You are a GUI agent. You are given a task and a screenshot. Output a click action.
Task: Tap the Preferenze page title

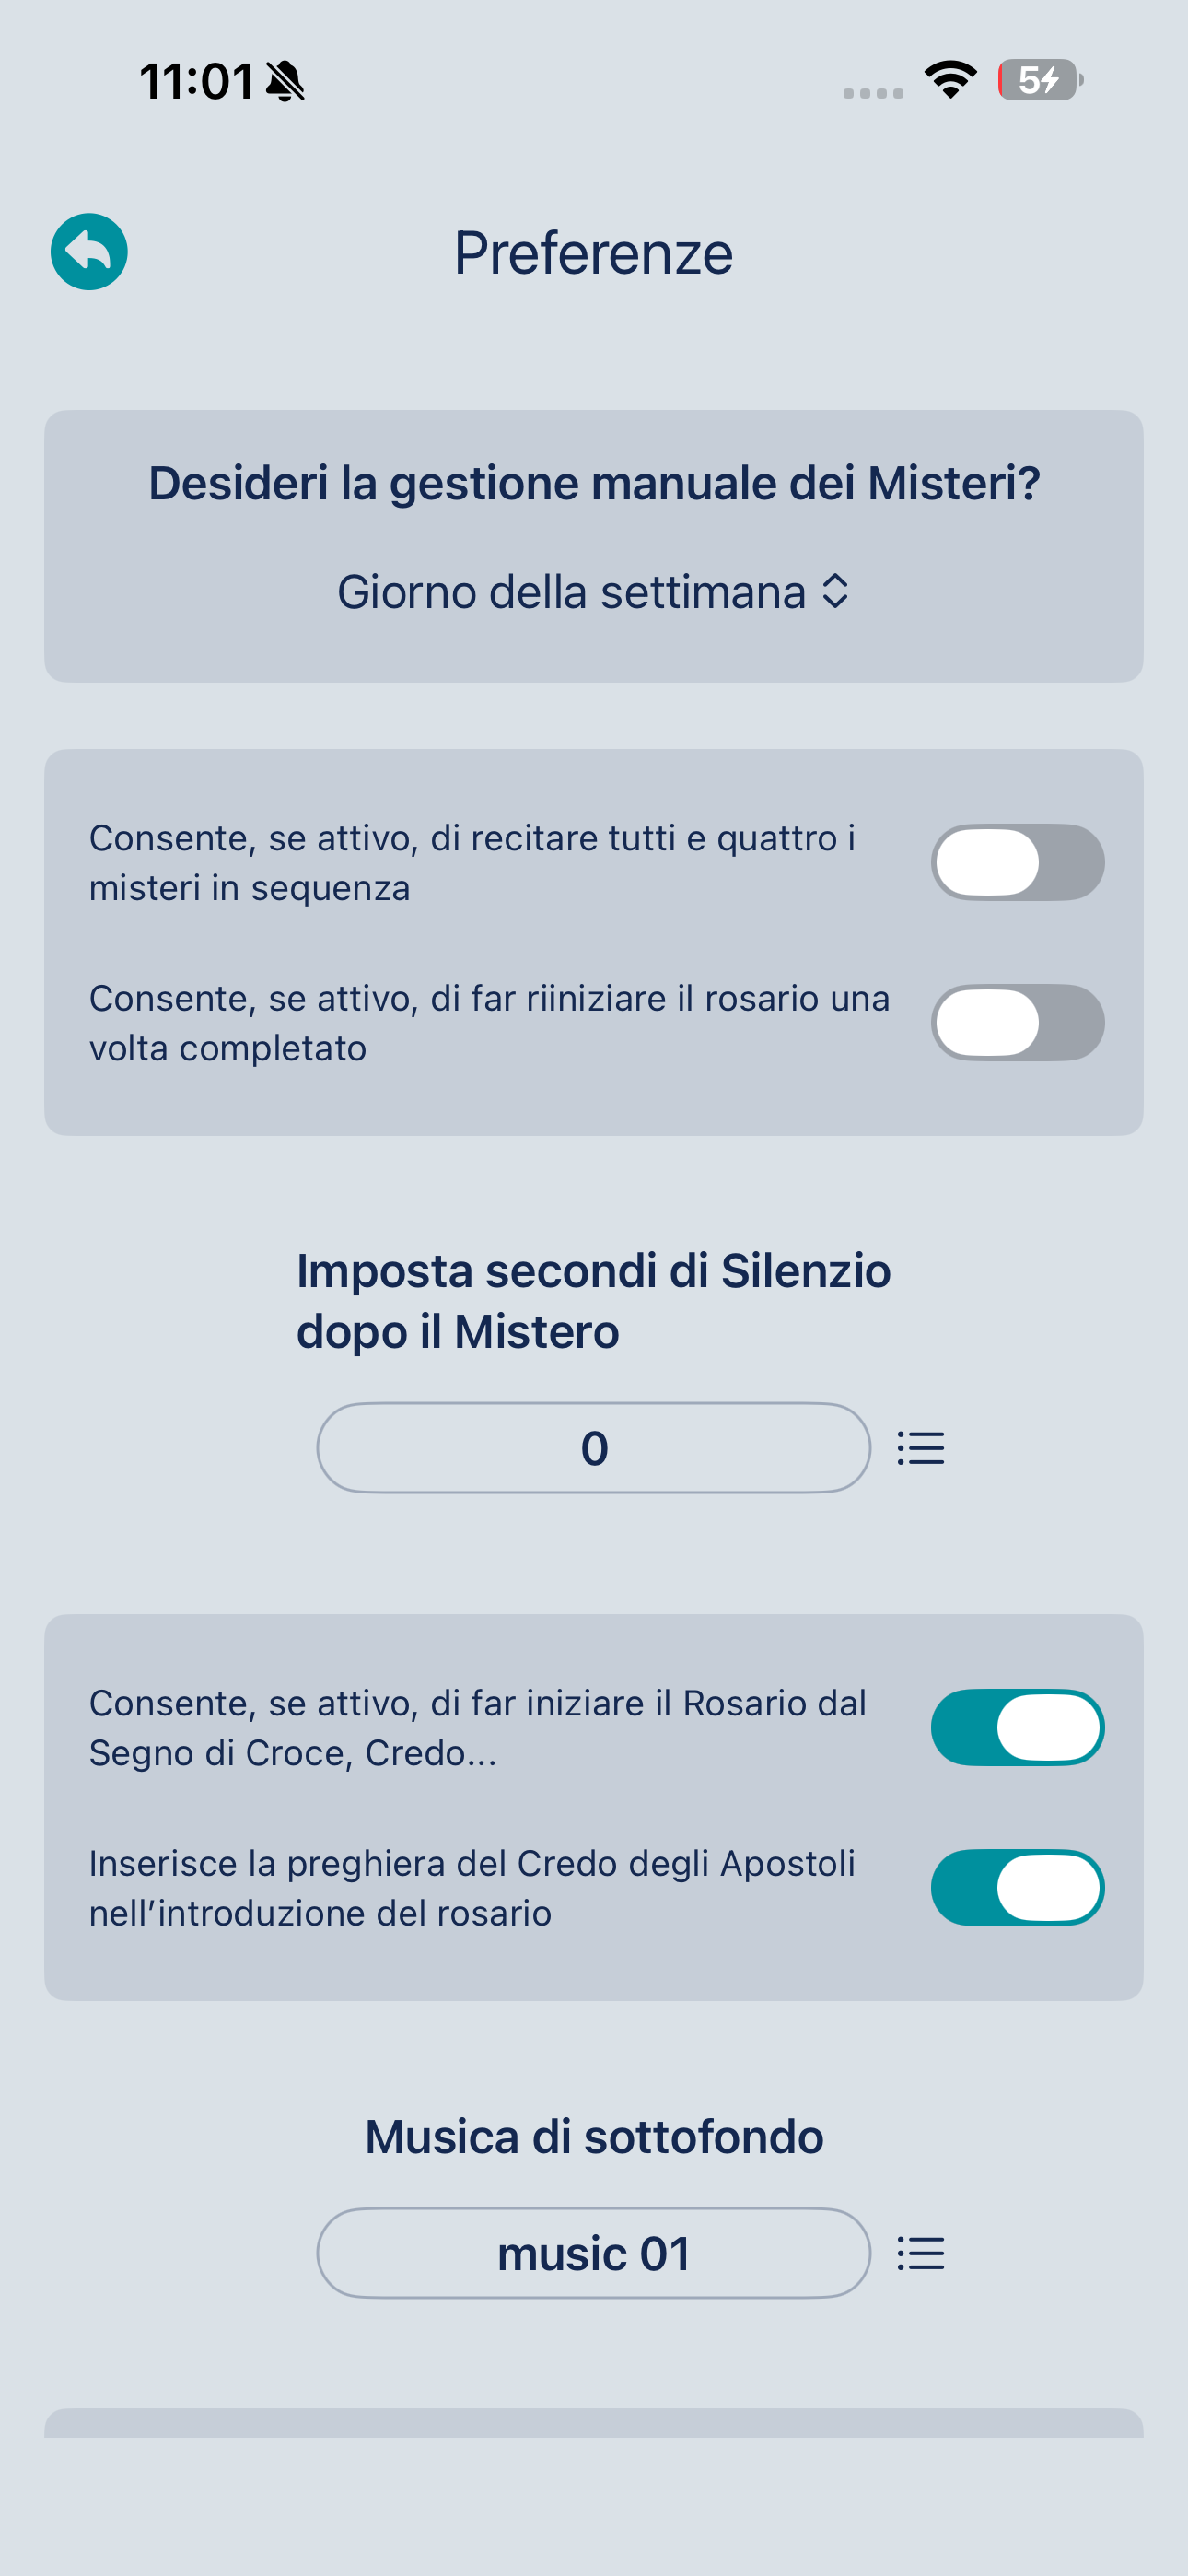coord(593,252)
